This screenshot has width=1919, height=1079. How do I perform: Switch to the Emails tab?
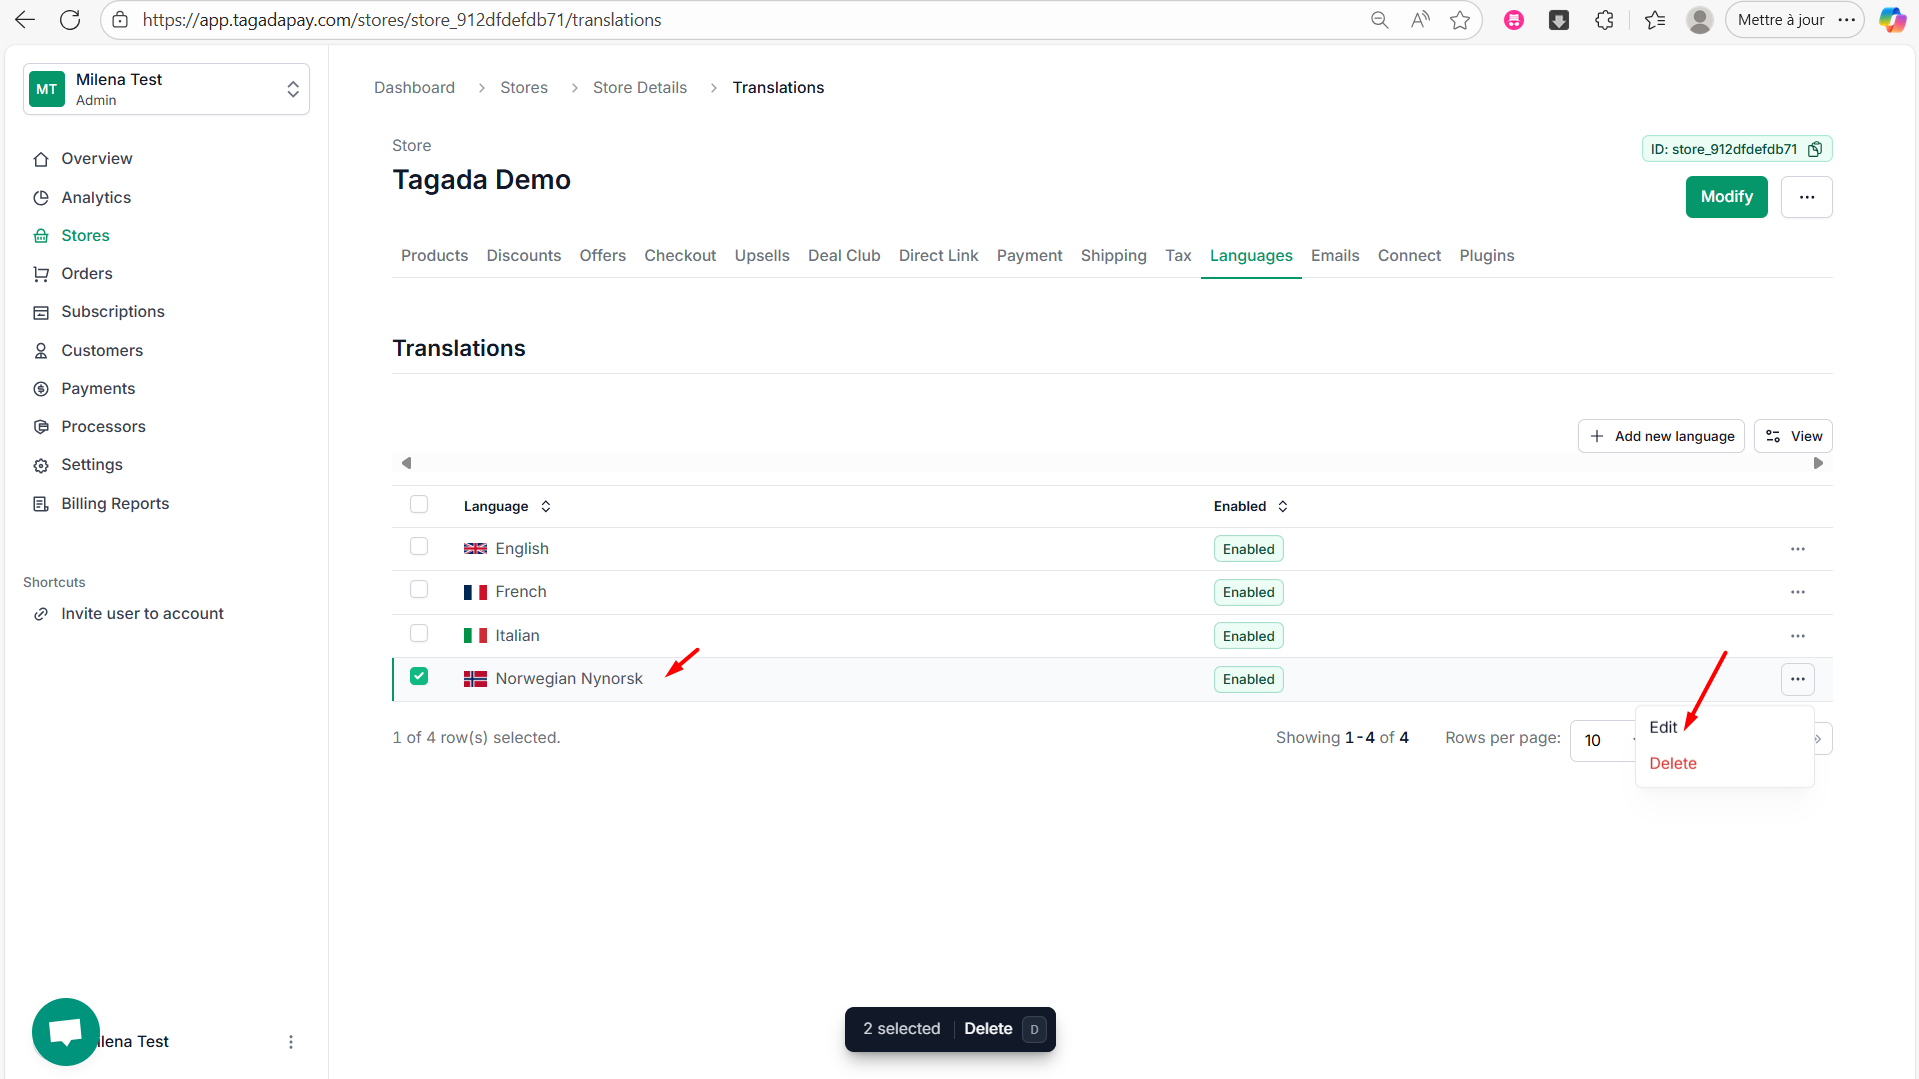(x=1335, y=255)
